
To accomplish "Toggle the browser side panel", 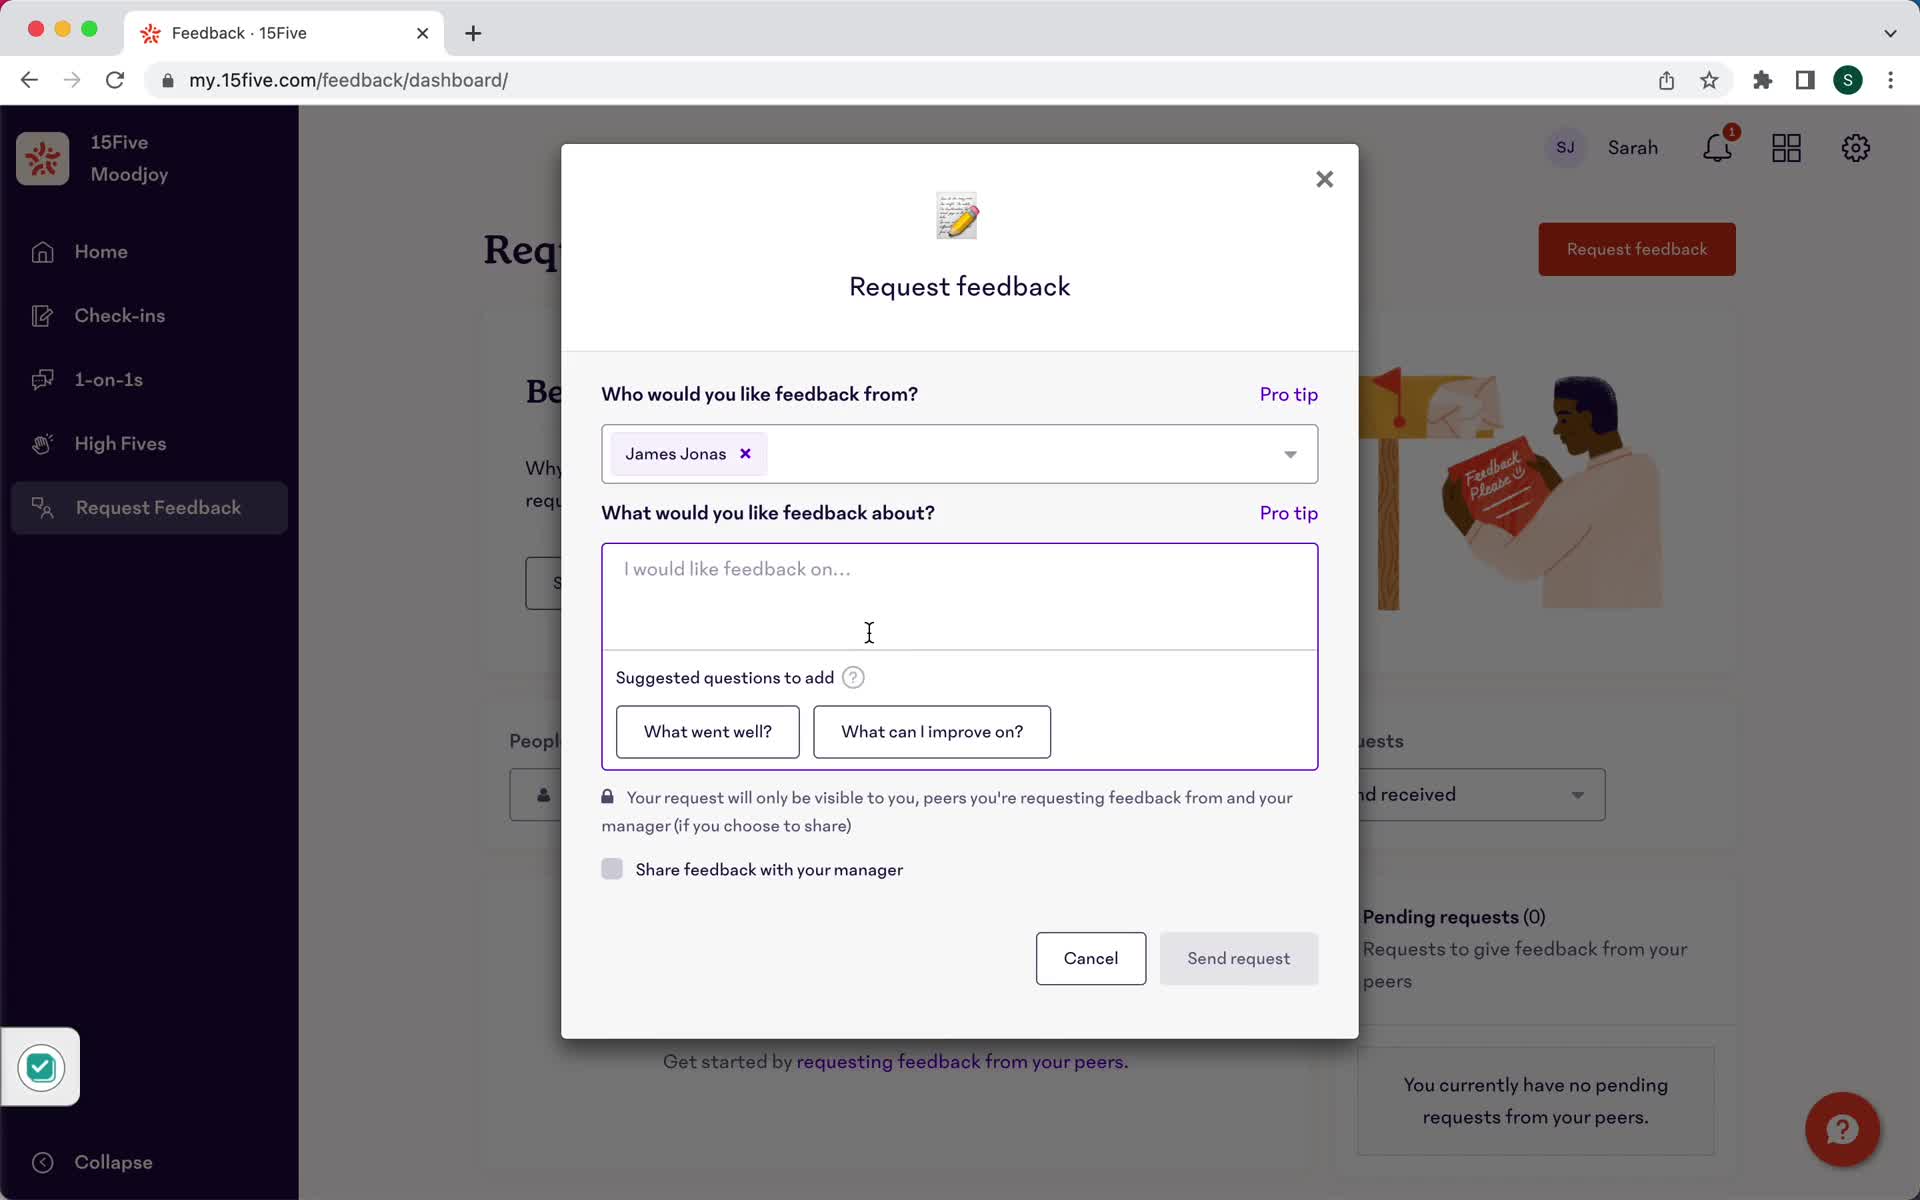I will click(x=1805, y=80).
